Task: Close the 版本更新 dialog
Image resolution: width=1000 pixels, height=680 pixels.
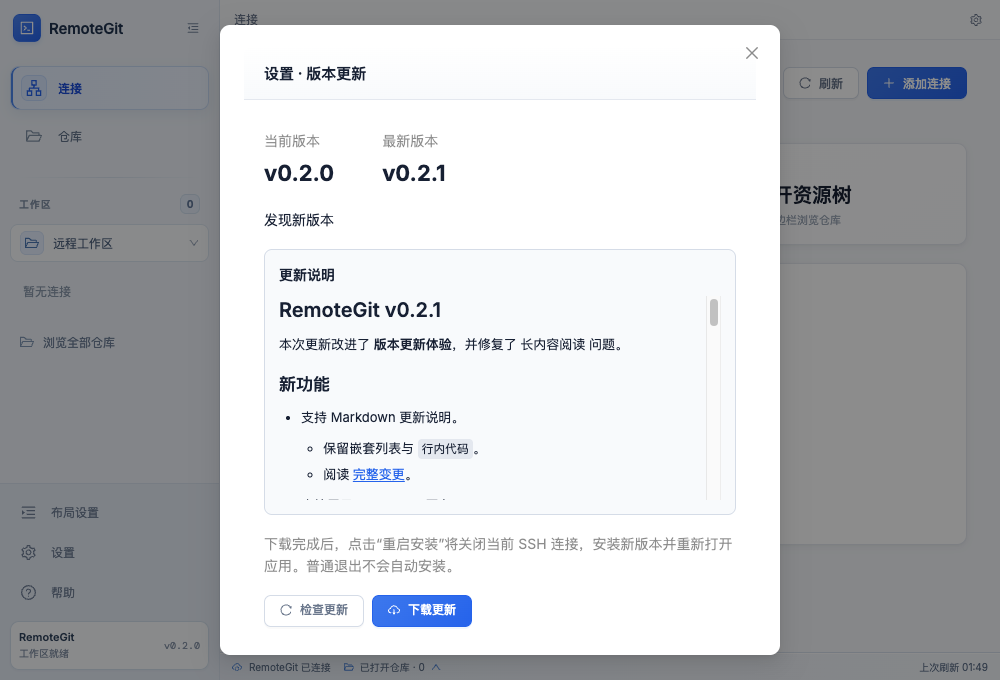Action: (752, 53)
